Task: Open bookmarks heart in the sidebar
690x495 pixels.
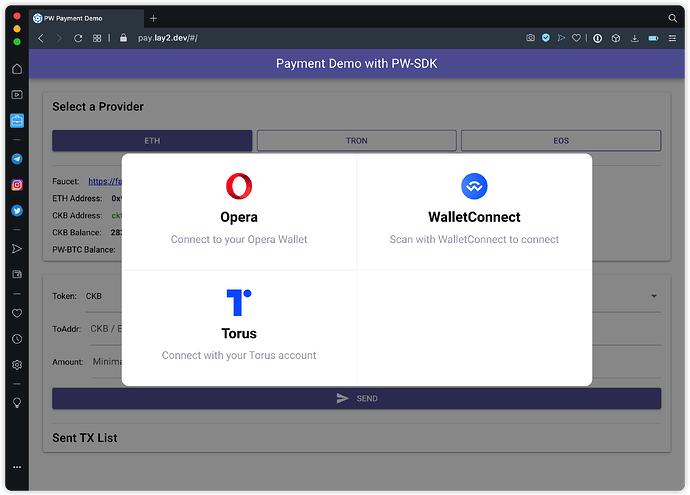Action: (x=17, y=313)
